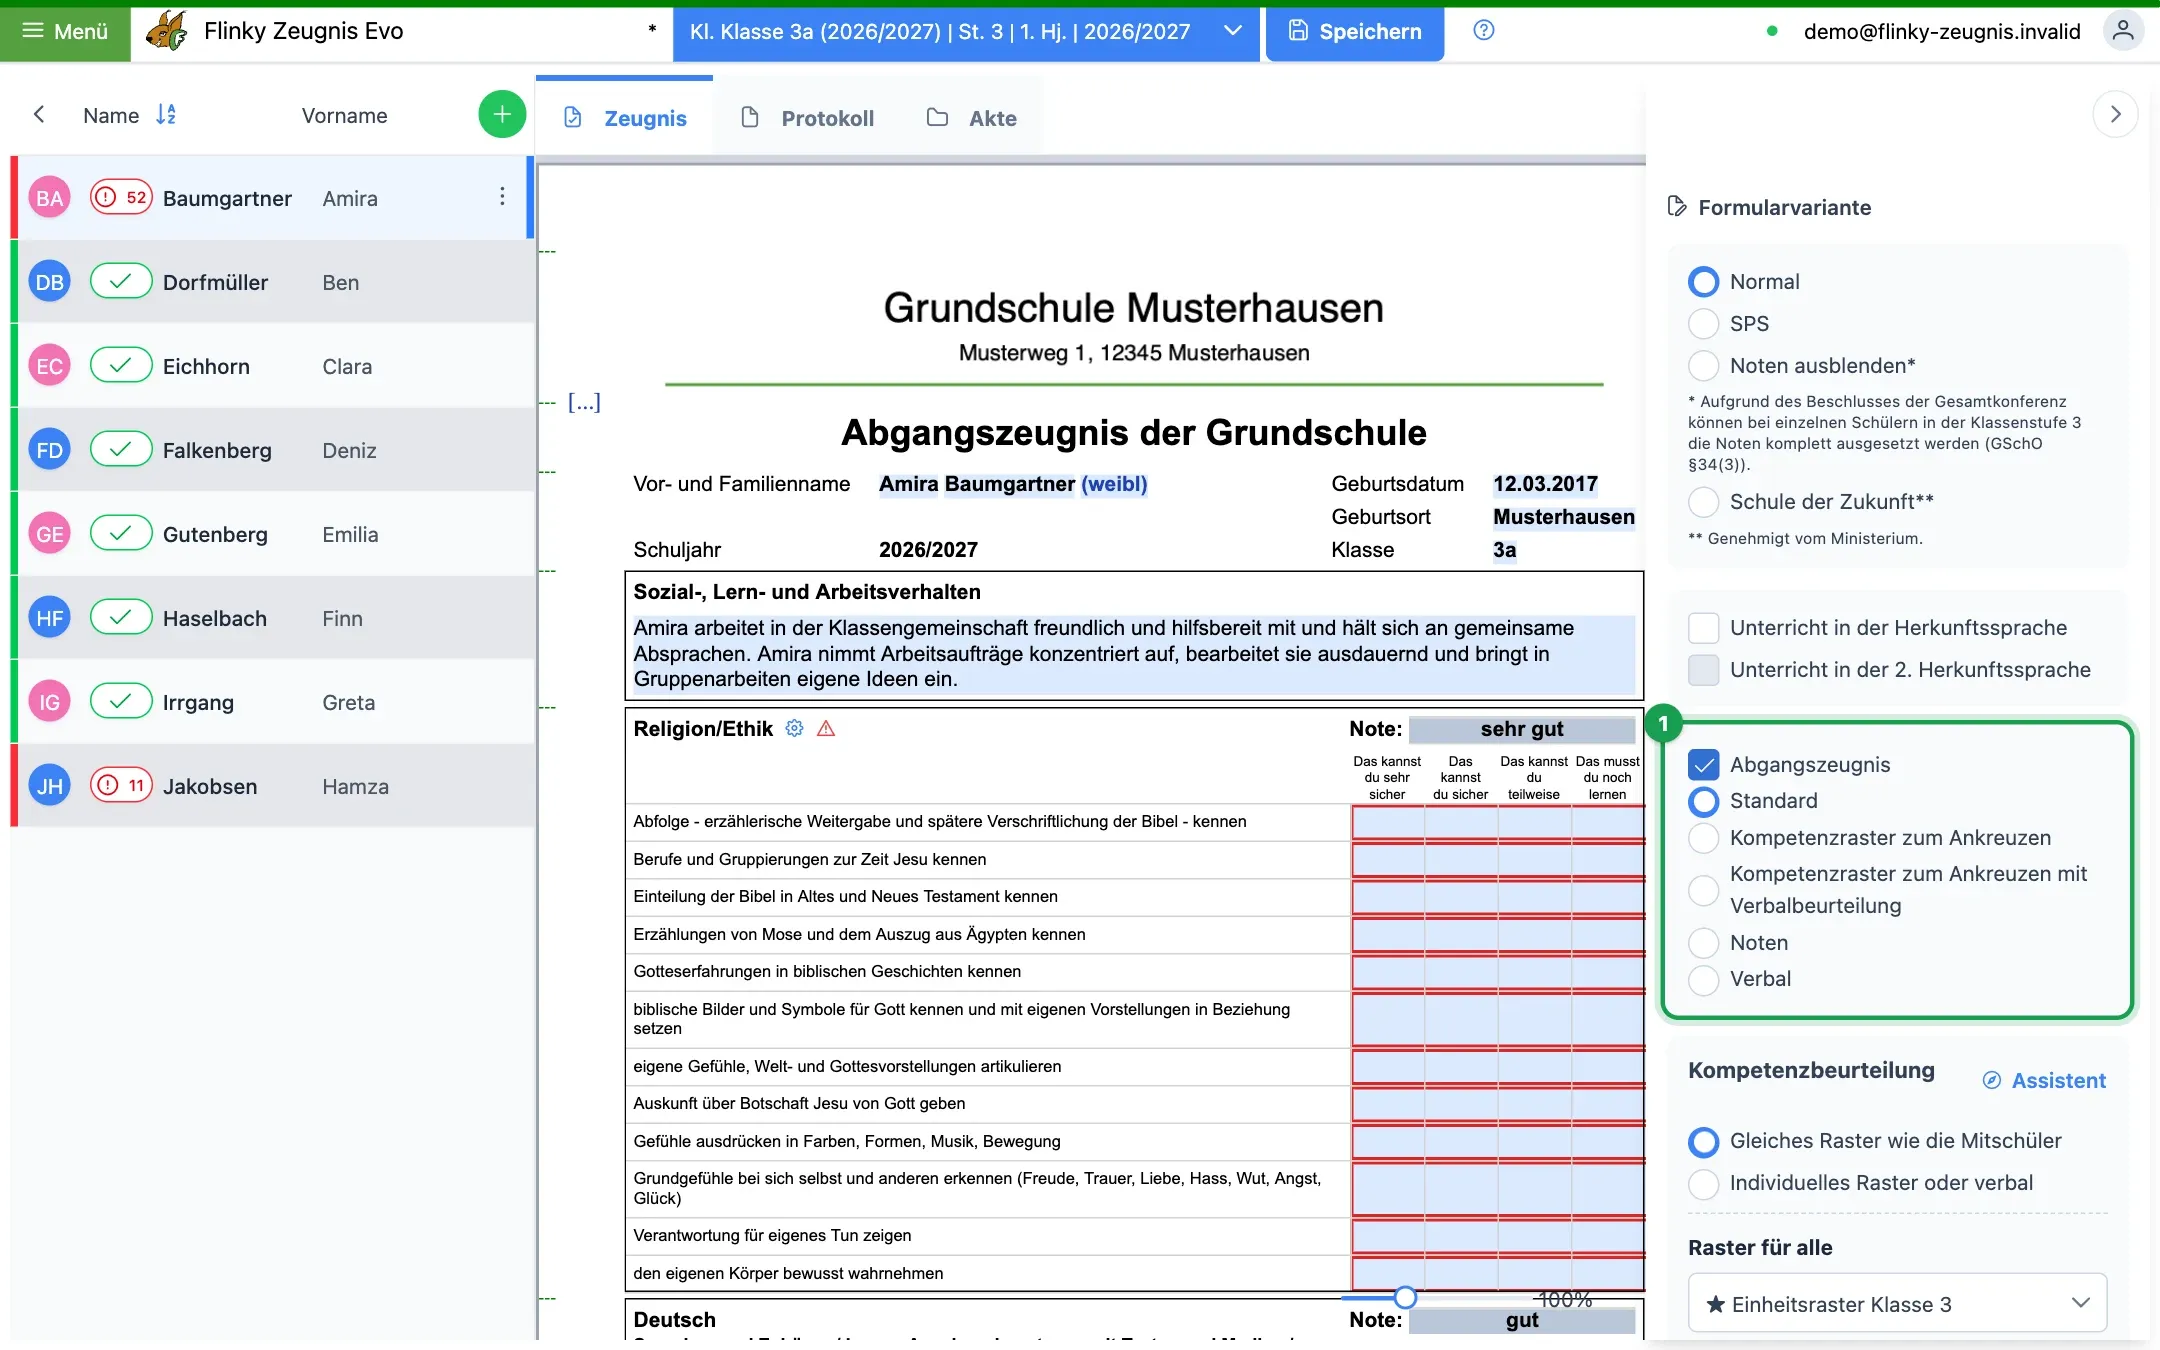This screenshot has height=1350, width=2160.
Task: Collapse the right panel with chevron
Action: coord(2115,114)
